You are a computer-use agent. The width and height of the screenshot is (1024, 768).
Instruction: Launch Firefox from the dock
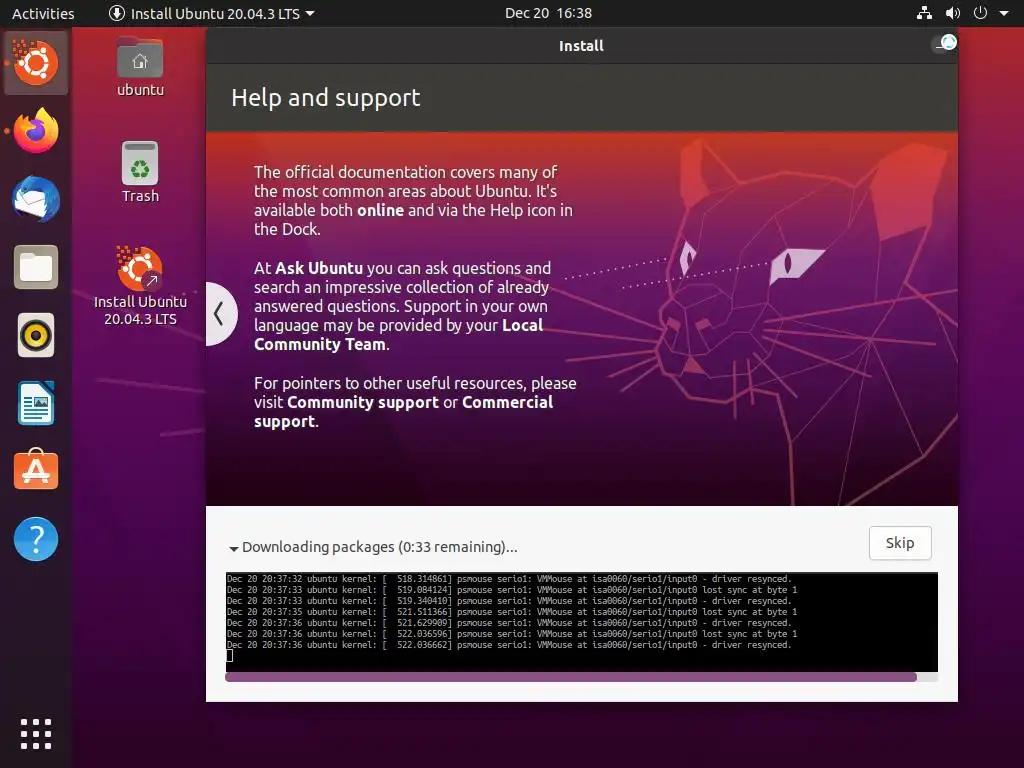click(x=36, y=131)
